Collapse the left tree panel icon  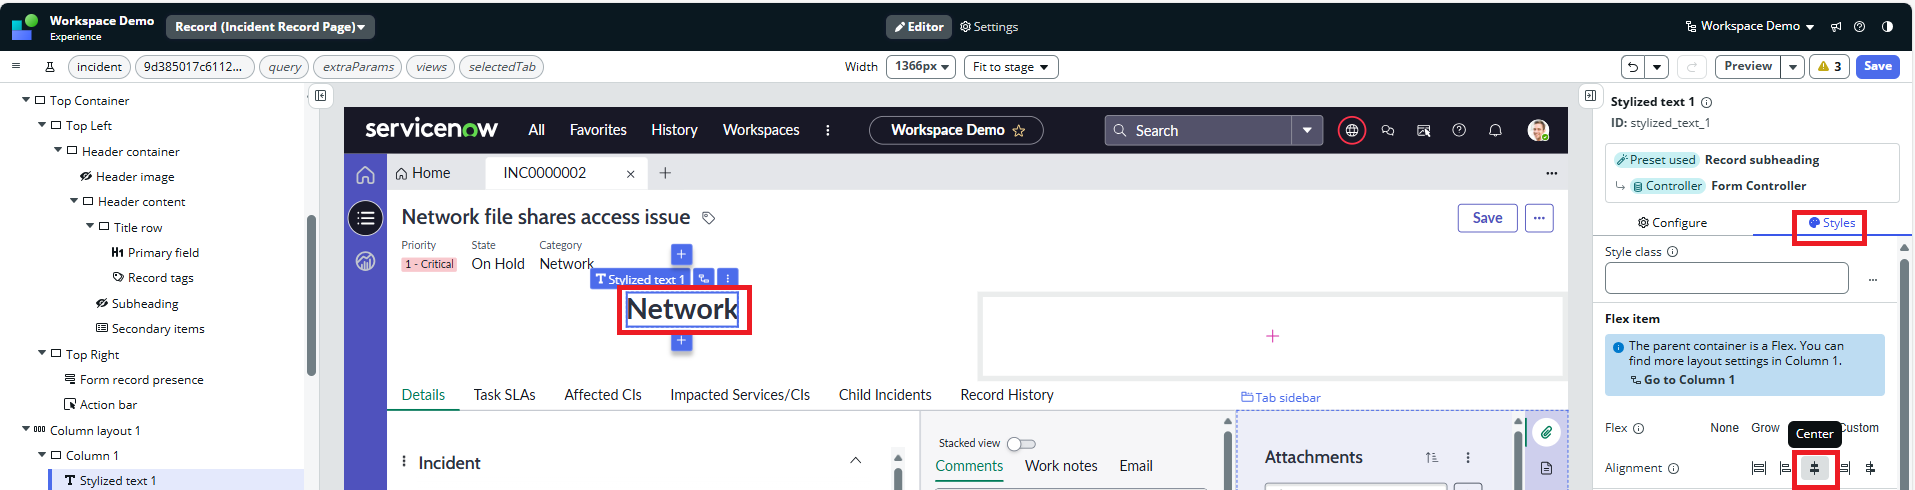pos(320,96)
